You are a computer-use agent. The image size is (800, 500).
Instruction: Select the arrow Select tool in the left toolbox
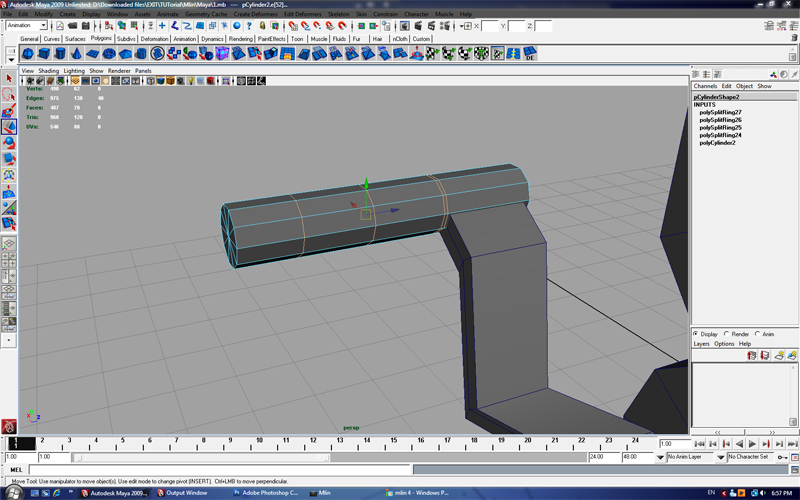(8, 79)
